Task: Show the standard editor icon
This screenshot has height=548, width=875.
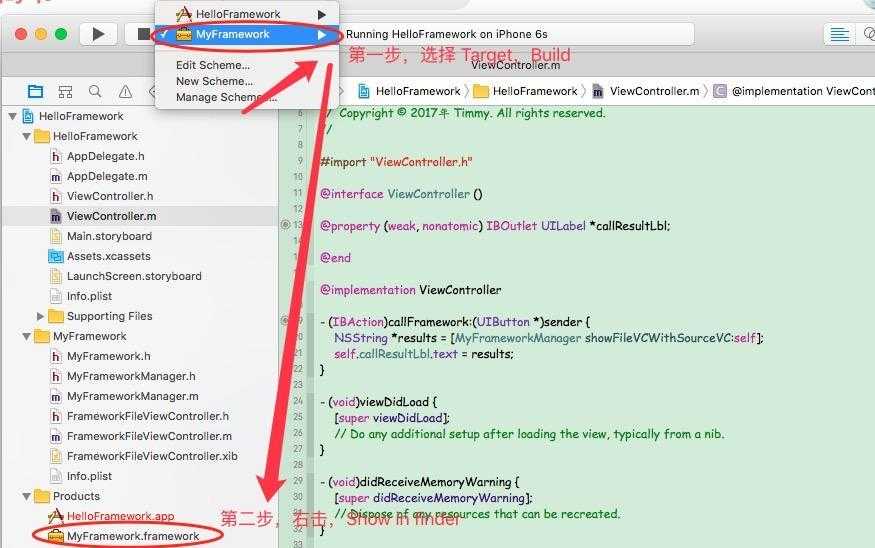Action: point(839,35)
